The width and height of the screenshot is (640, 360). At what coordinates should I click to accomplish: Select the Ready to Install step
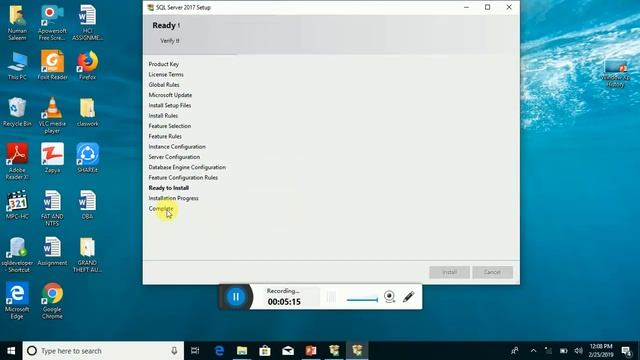169,188
